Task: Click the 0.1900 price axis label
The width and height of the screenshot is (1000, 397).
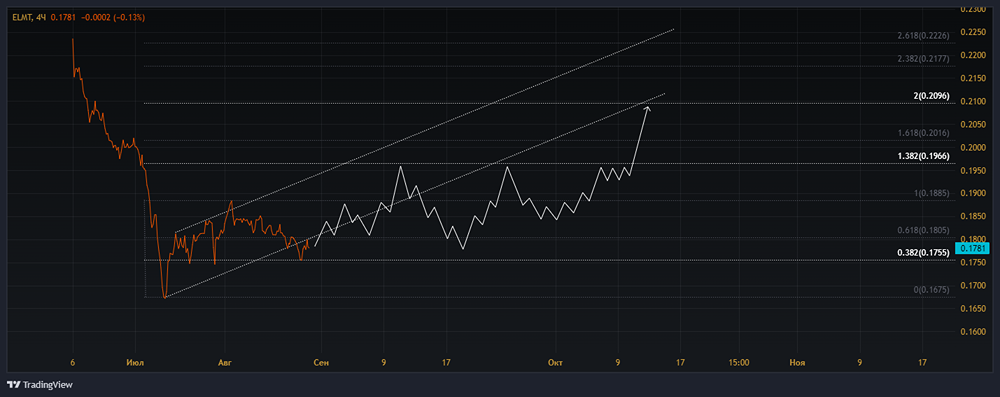Action: pyautogui.click(x=972, y=193)
